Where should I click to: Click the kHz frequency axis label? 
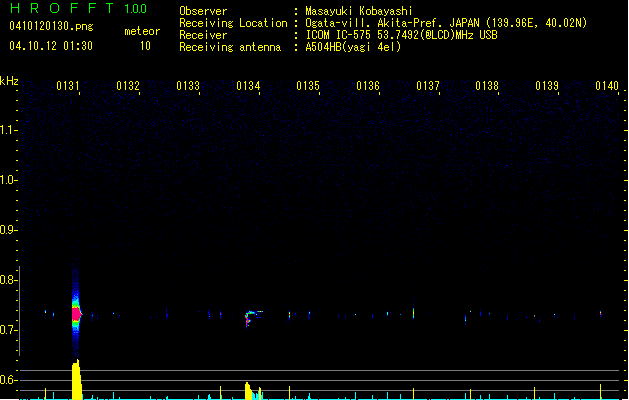point(9,81)
